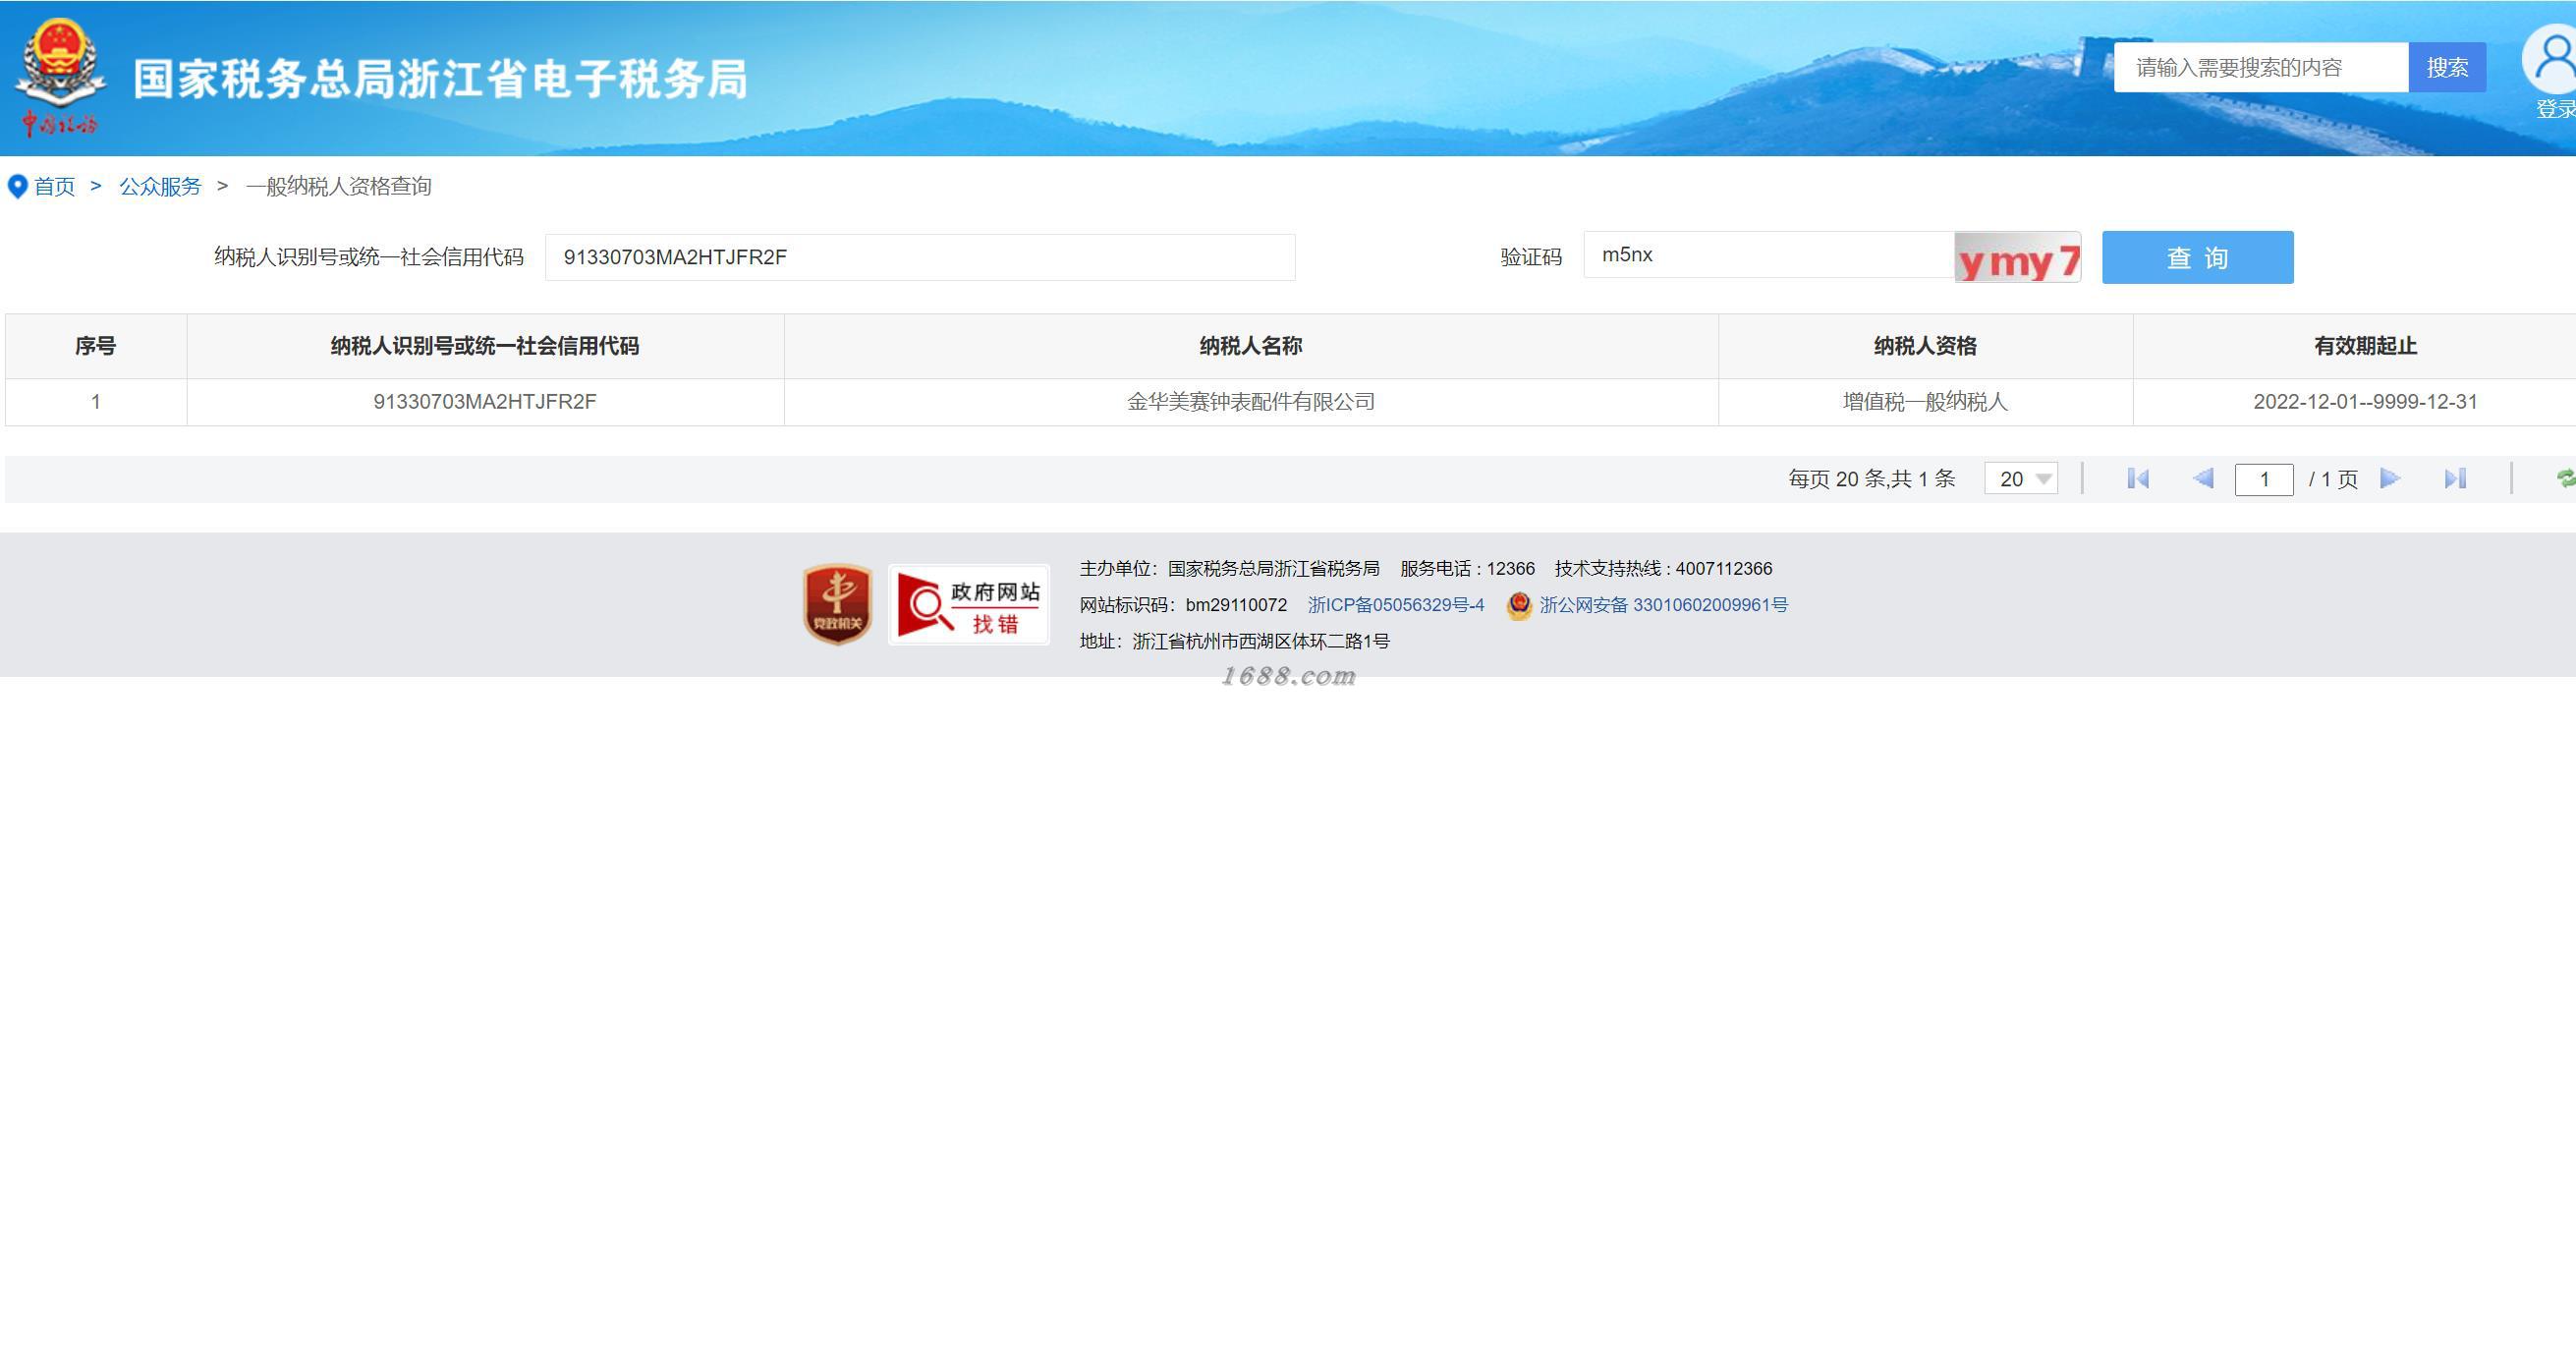This screenshot has width=2576, height=1347.
Task: Open the 浙ICP备05056329号-4 link
Action: [1395, 605]
